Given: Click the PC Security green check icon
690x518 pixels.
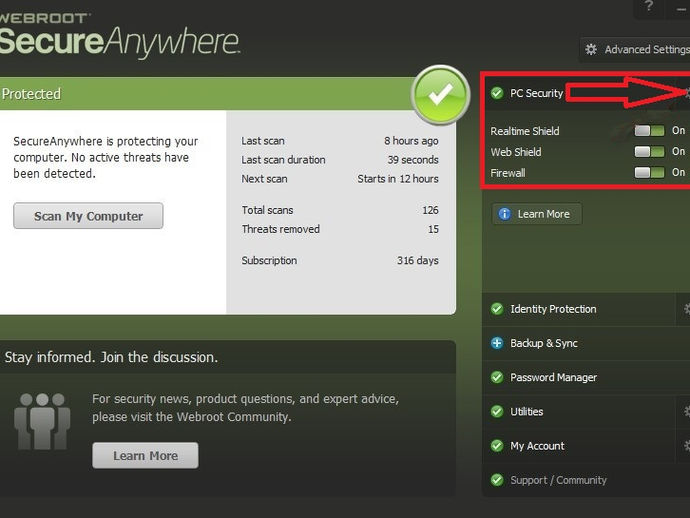Looking at the screenshot, I should pos(497,93).
